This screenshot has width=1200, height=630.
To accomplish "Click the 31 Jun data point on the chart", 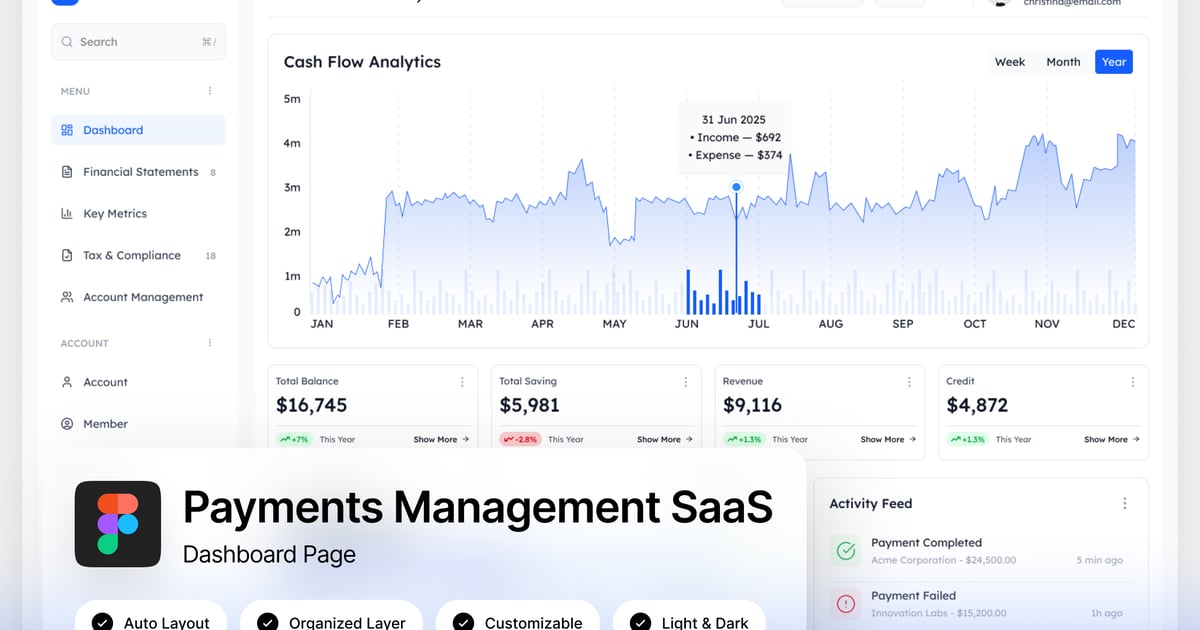I will 736,186.
